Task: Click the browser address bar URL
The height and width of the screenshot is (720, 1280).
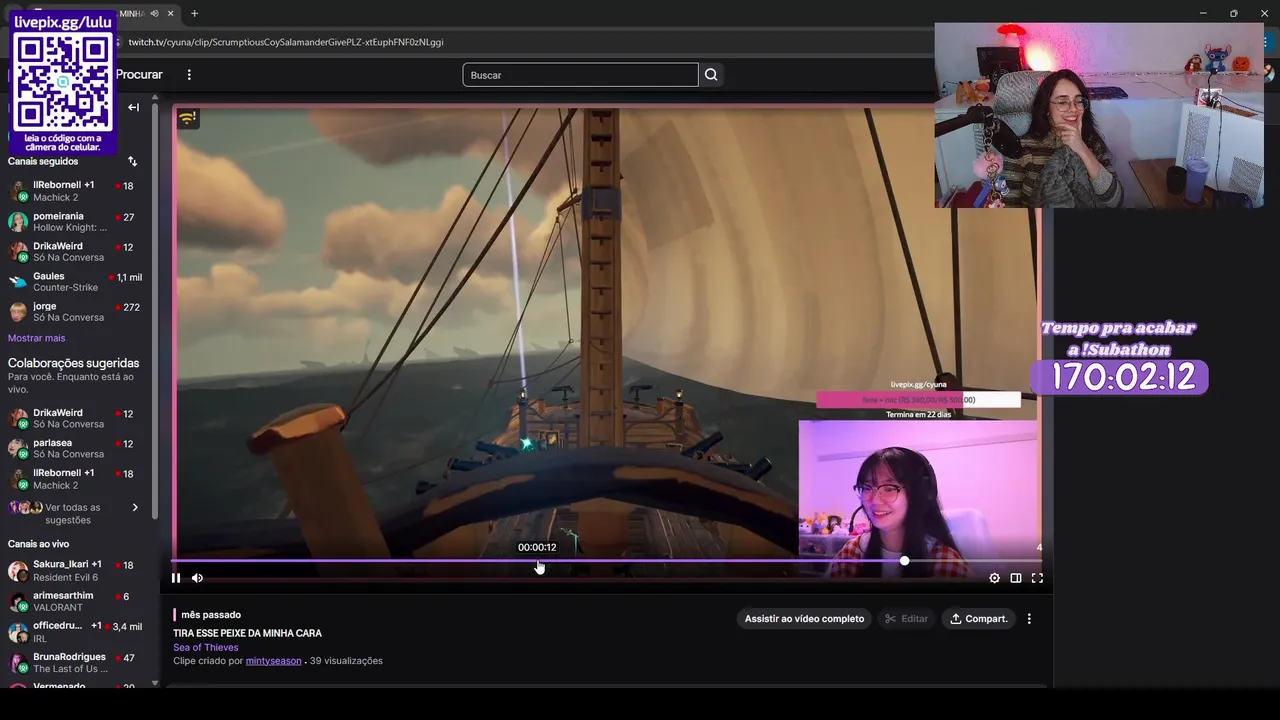Action: [x=286, y=42]
